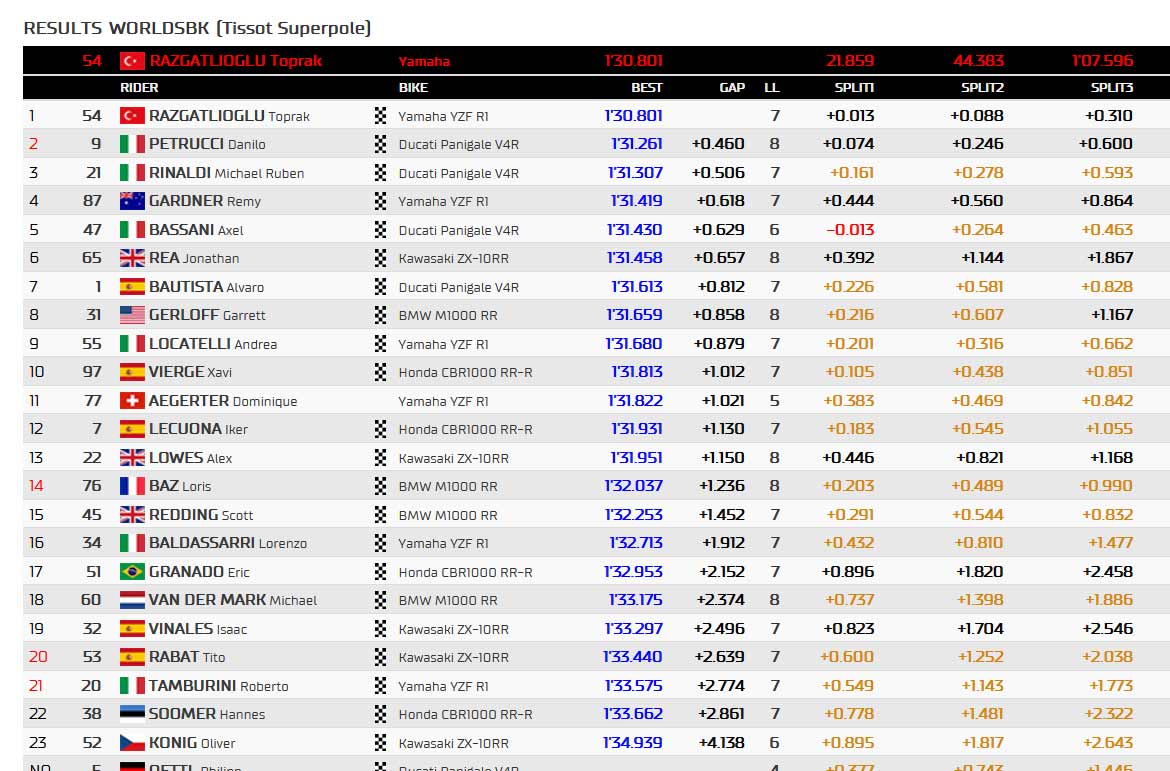Click the gap value +1.021
This screenshot has height=771, width=1170.
pyautogui.click(x=723, y=401)
